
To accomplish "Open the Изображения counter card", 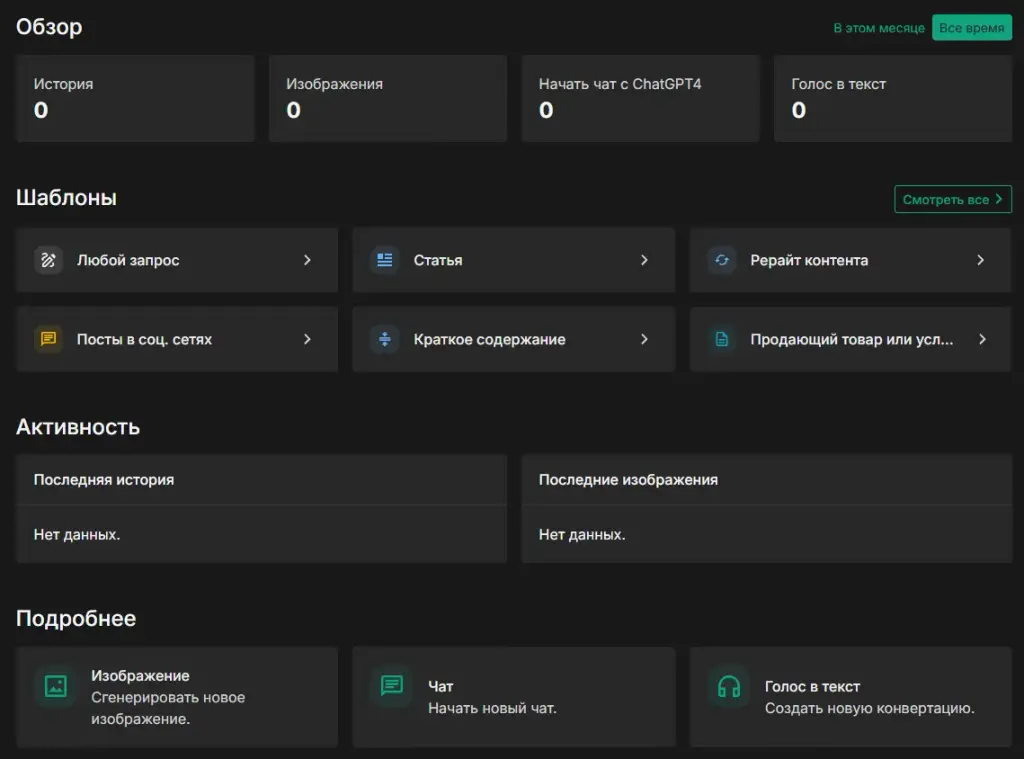I will click(x=388, y=99).
